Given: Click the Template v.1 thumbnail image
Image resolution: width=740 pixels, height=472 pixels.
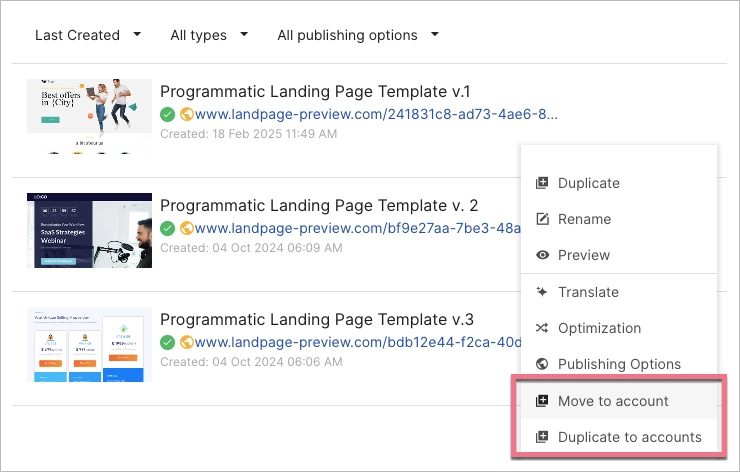Looking at the screenshot, I should (89, 116).
